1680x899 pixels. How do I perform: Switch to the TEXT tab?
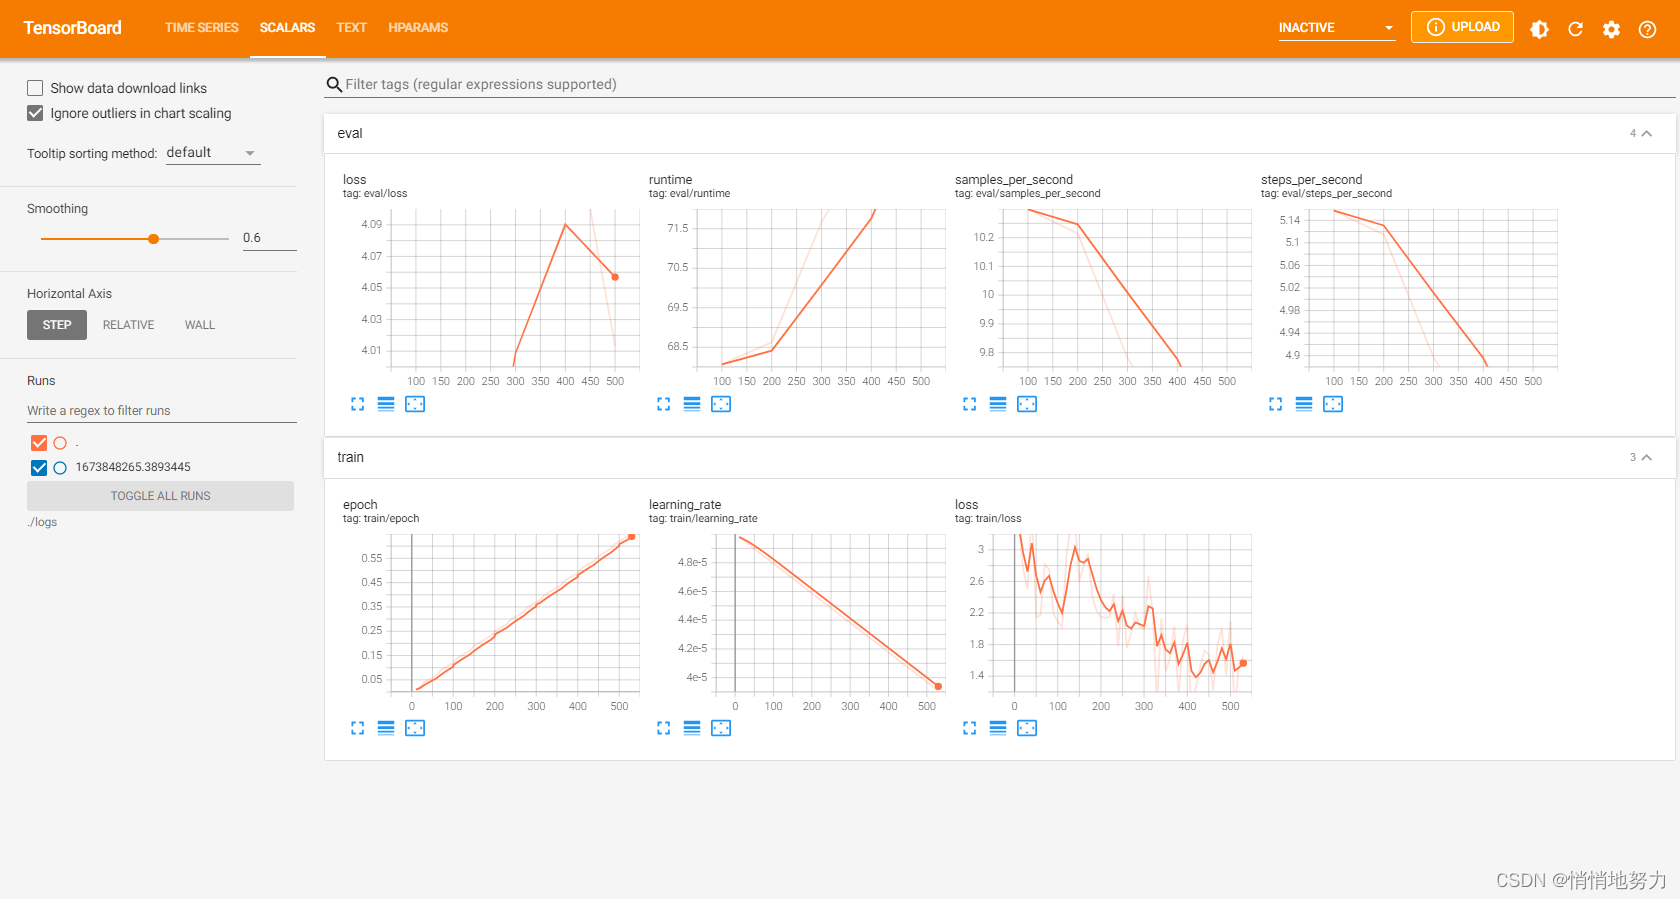click(x=351, y=28)
